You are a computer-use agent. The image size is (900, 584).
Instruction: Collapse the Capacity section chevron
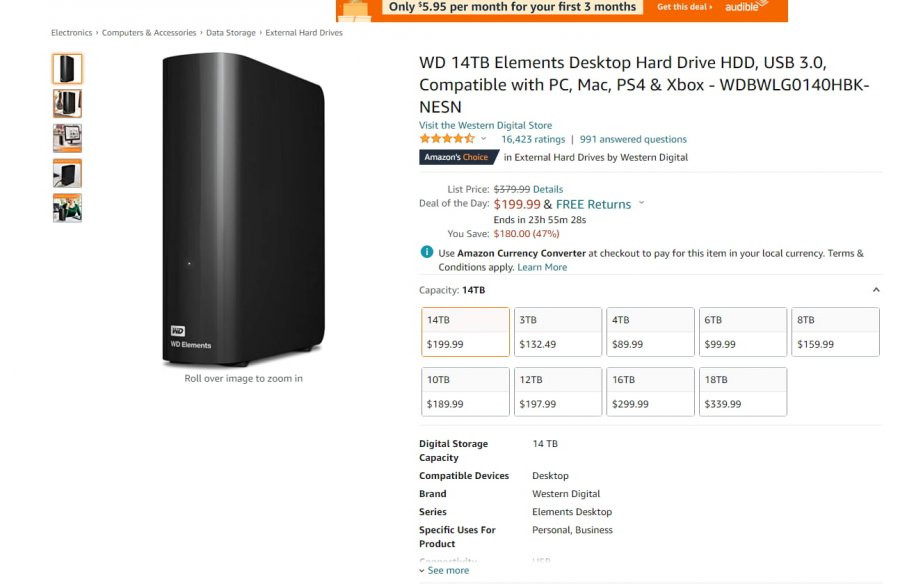coord(876,290)
